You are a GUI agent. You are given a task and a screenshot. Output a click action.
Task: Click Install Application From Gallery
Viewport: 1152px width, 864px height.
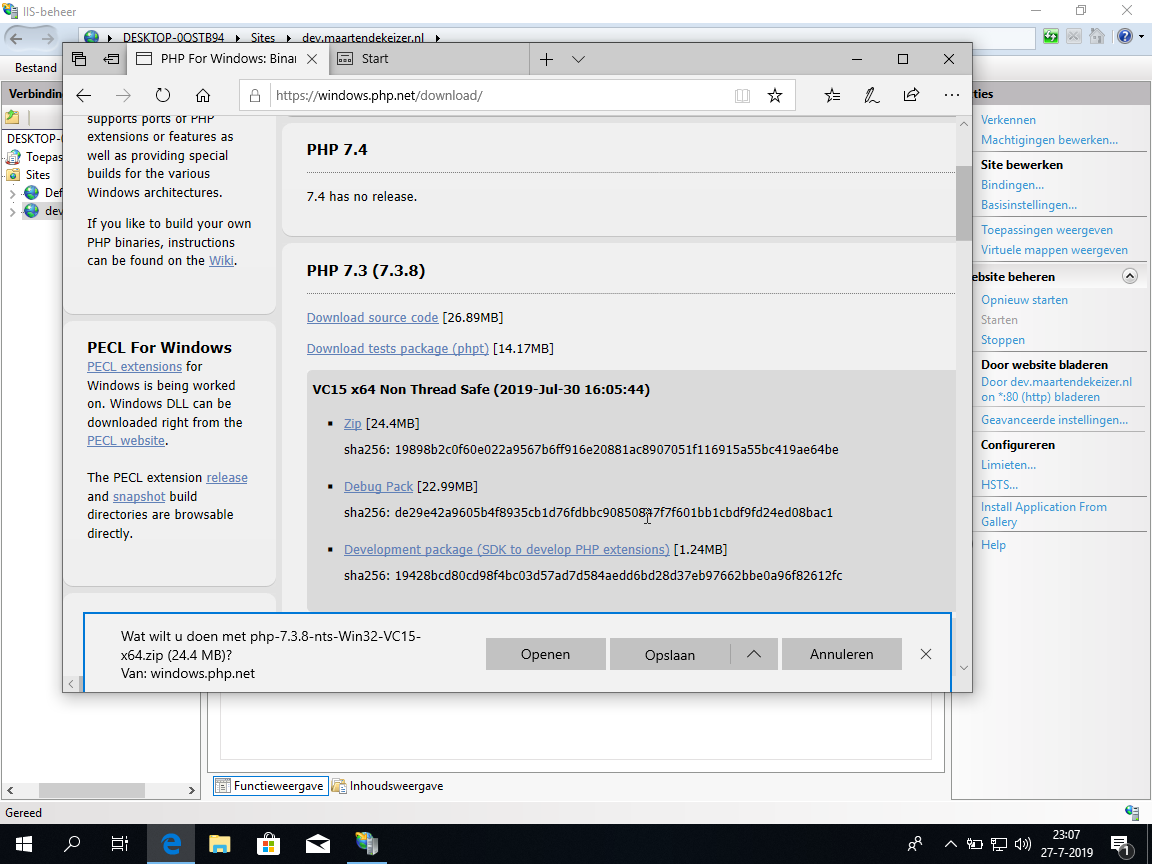coord(1043,514)
